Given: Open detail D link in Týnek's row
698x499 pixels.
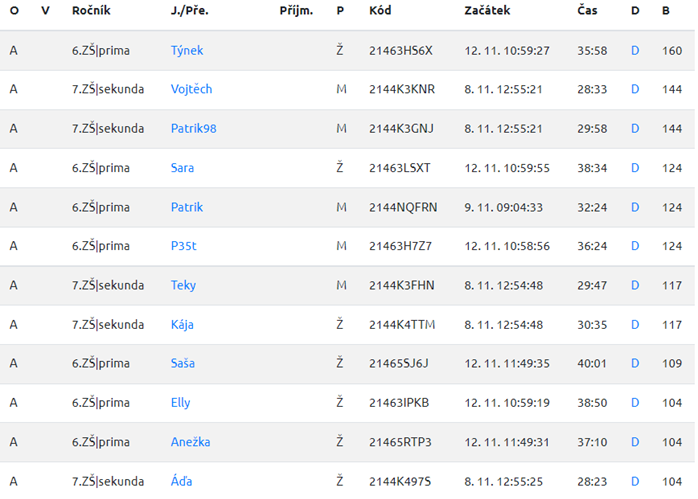Looking at the screenshot, I should [635, 51].
